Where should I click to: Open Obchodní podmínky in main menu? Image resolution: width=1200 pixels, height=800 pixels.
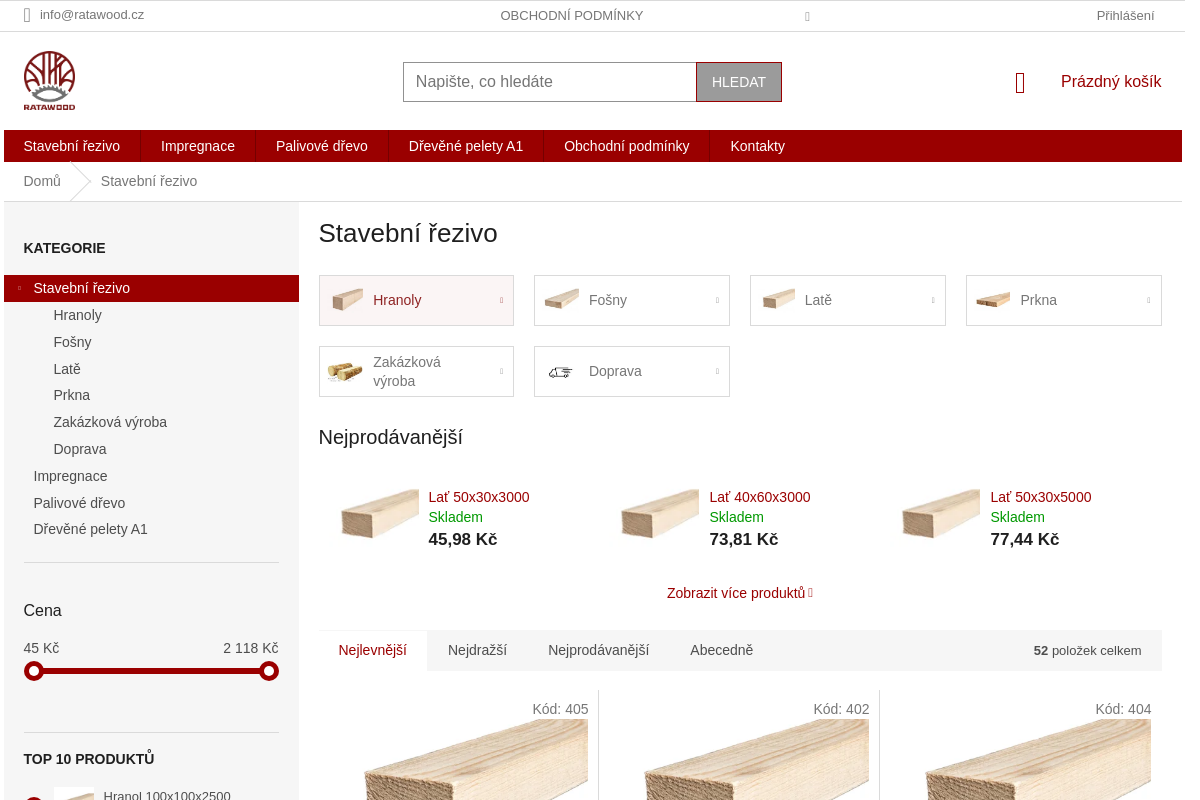pyautogui.click(x=627, y=146)
